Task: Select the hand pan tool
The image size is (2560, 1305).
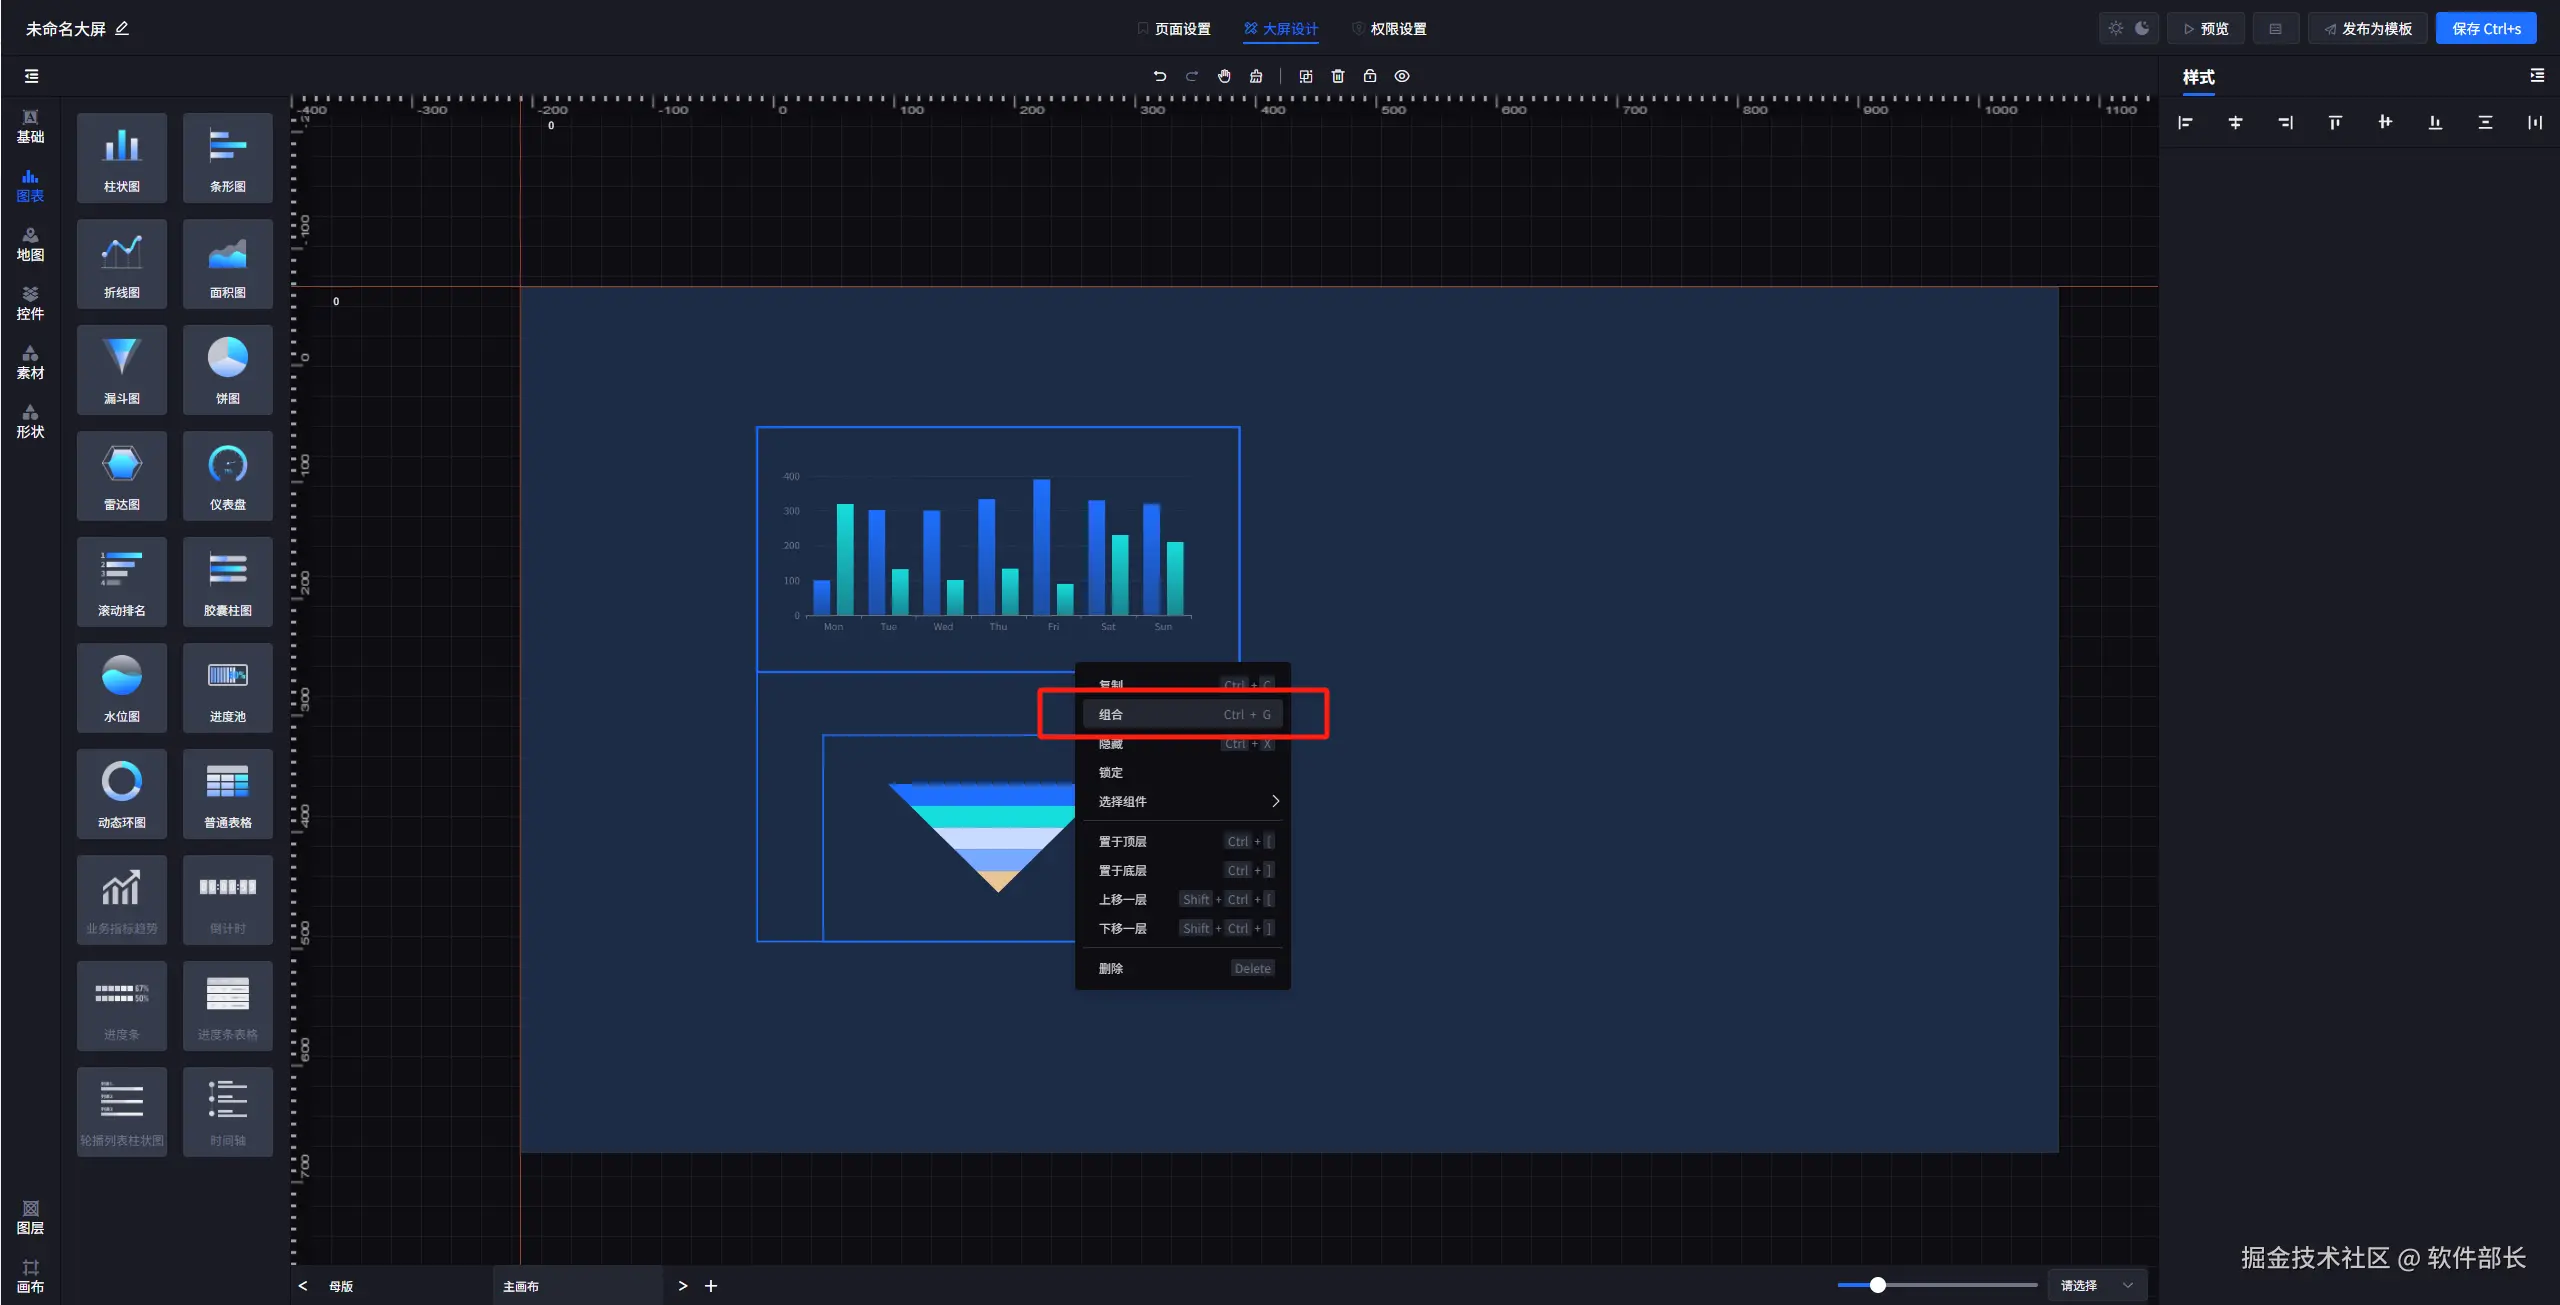Action: click(1224, 76)
